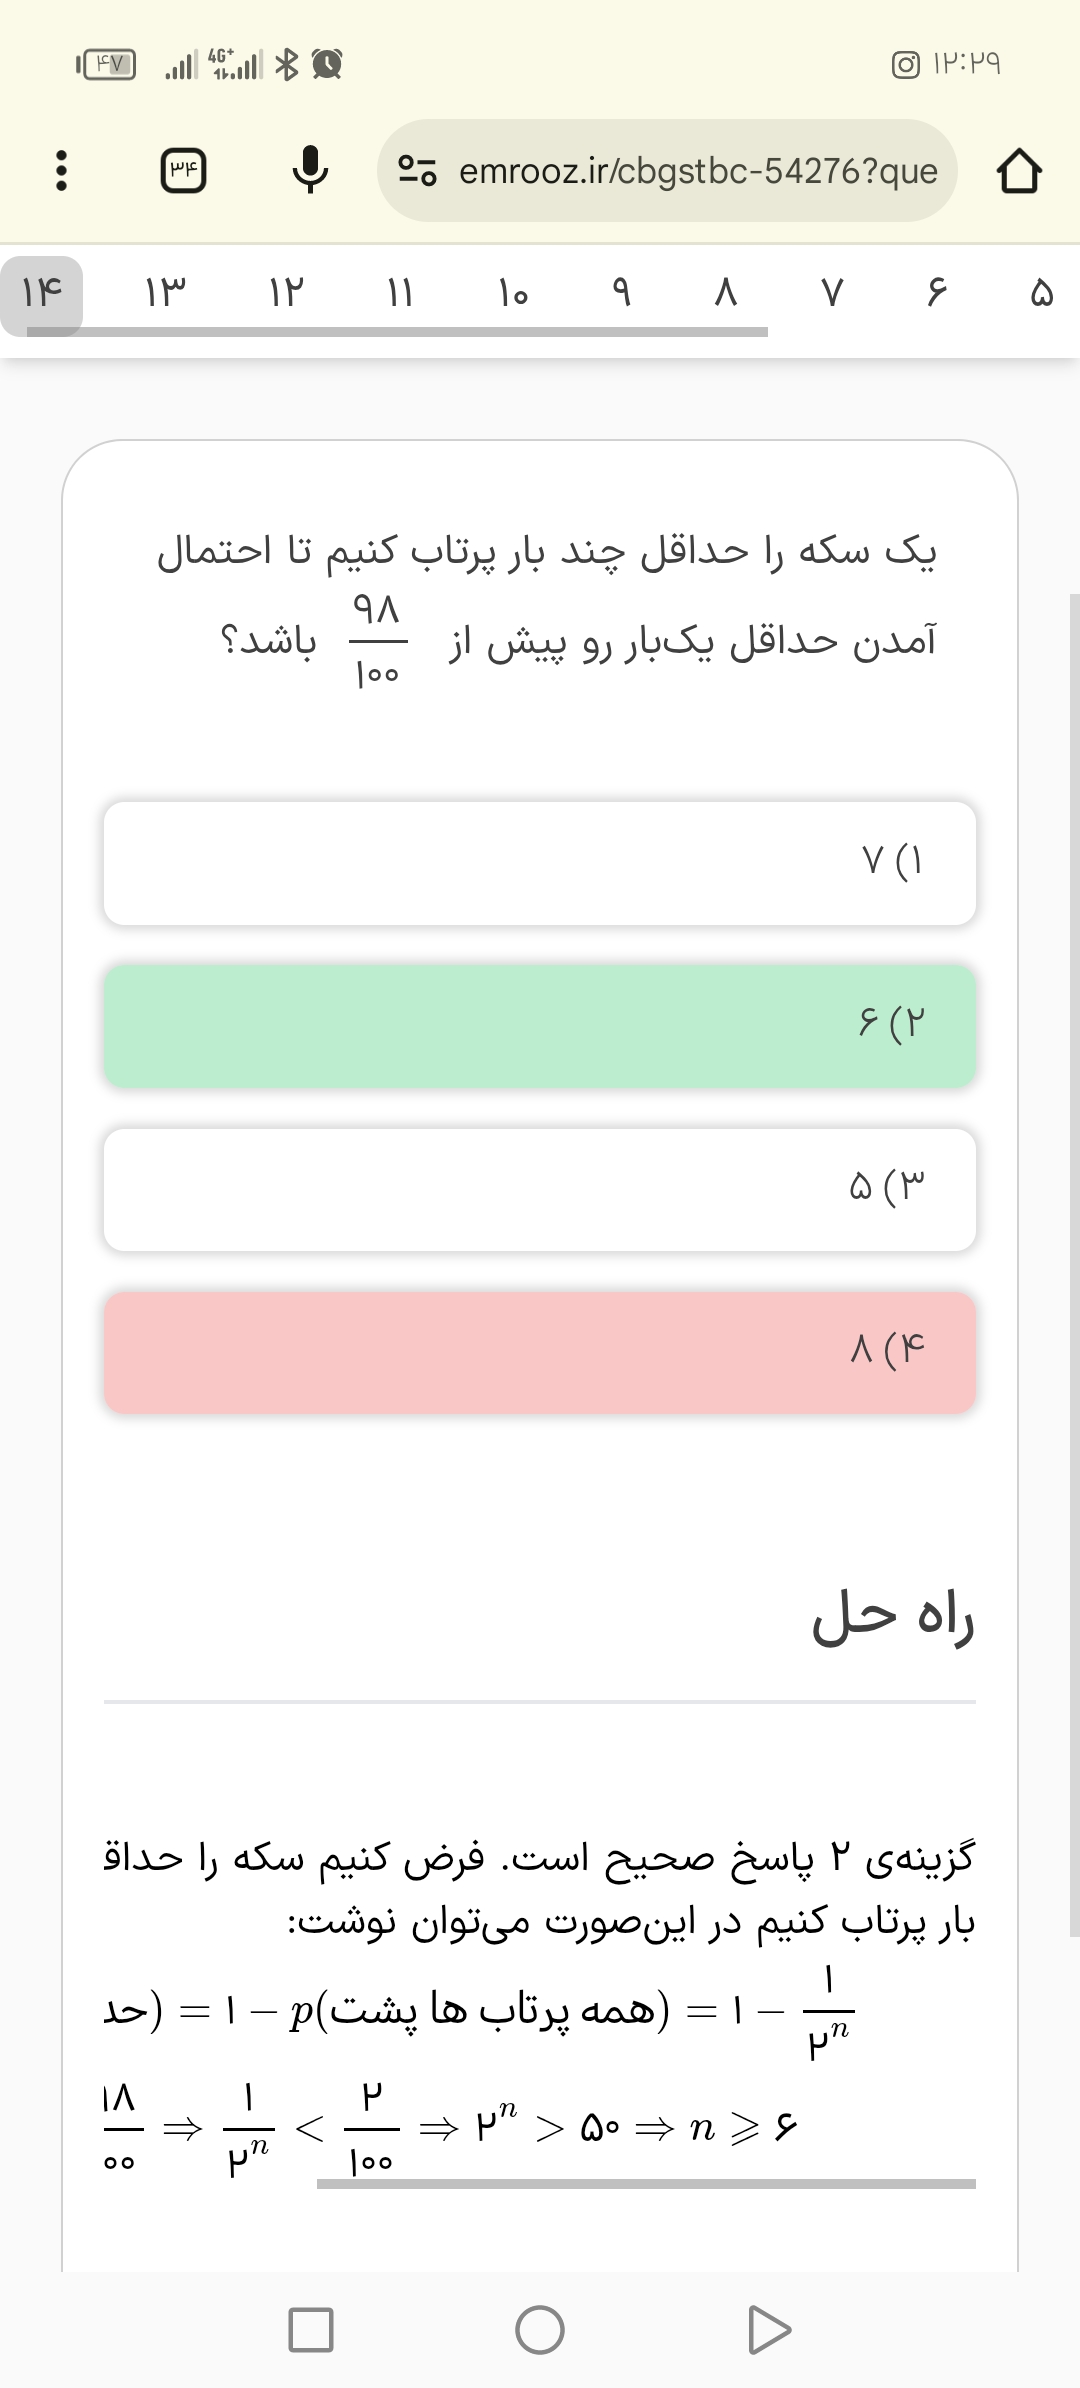The width and height of the screenshot is (1080, 2388).
Task: Tap the browser home icon
Action: pyautogui.click(x=1018, y=171)
